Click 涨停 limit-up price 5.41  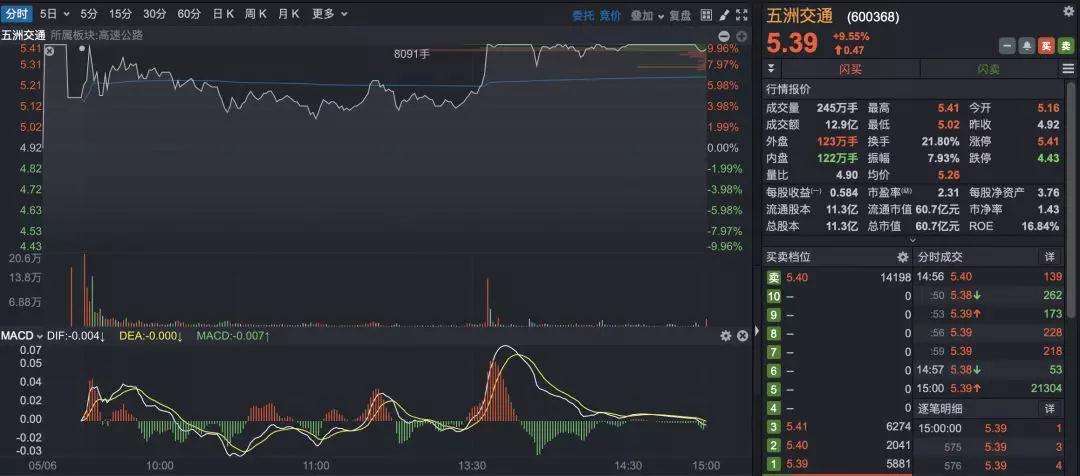pyautogui.click(x=1048, y=141)
